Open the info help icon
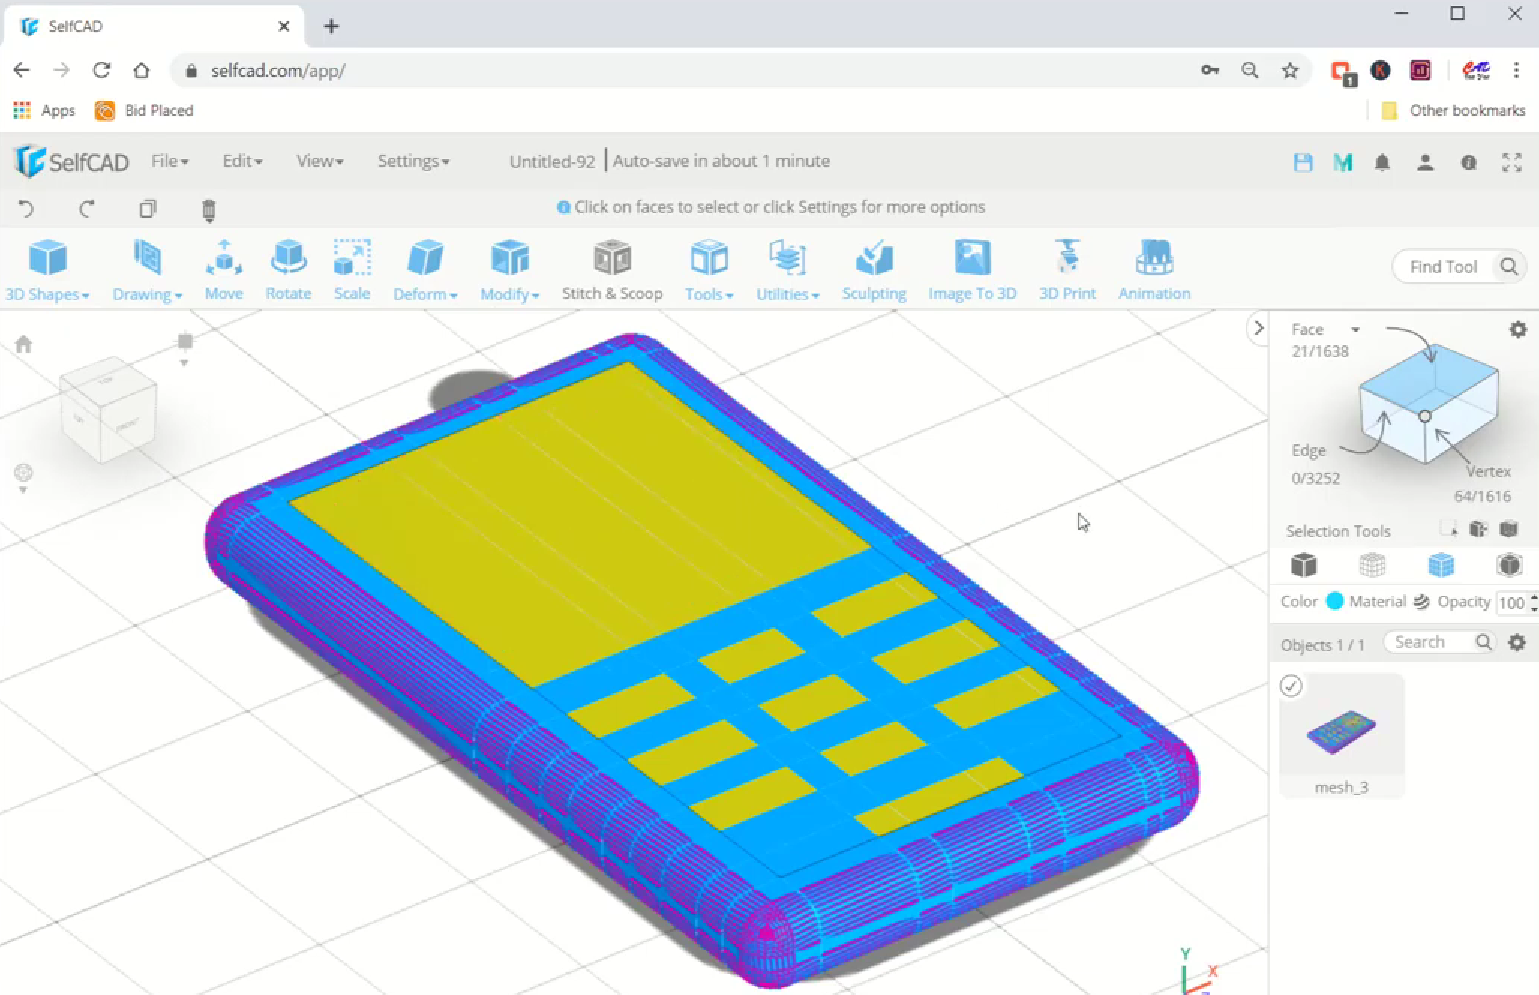Image resolution: width=1539 pixels, height=995 pixels. 1469,162
